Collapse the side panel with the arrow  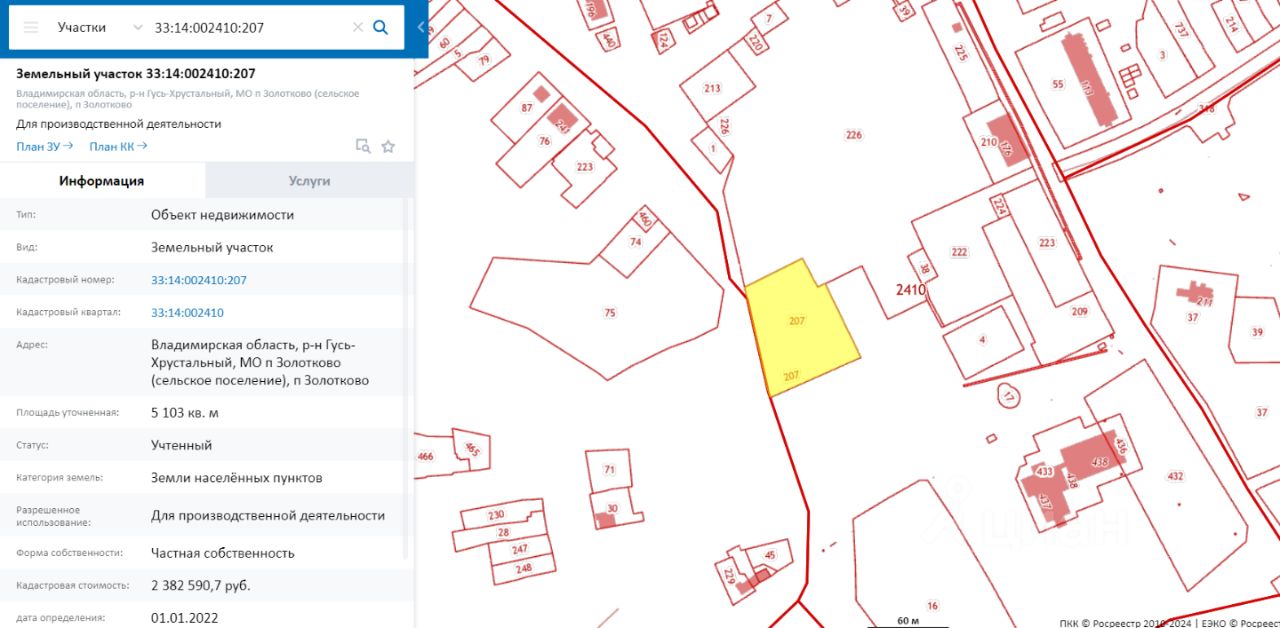pos(421,28)
